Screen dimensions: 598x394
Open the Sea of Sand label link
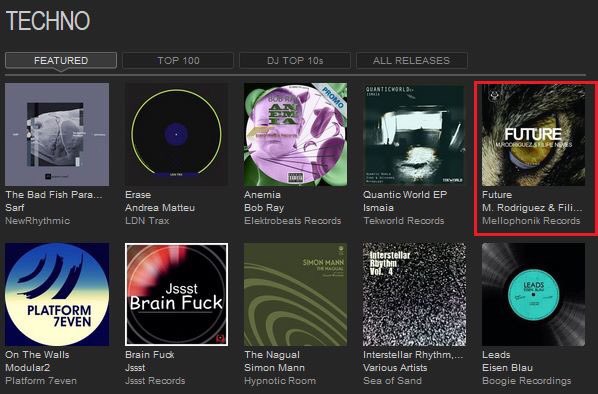(x=392, y=381)
